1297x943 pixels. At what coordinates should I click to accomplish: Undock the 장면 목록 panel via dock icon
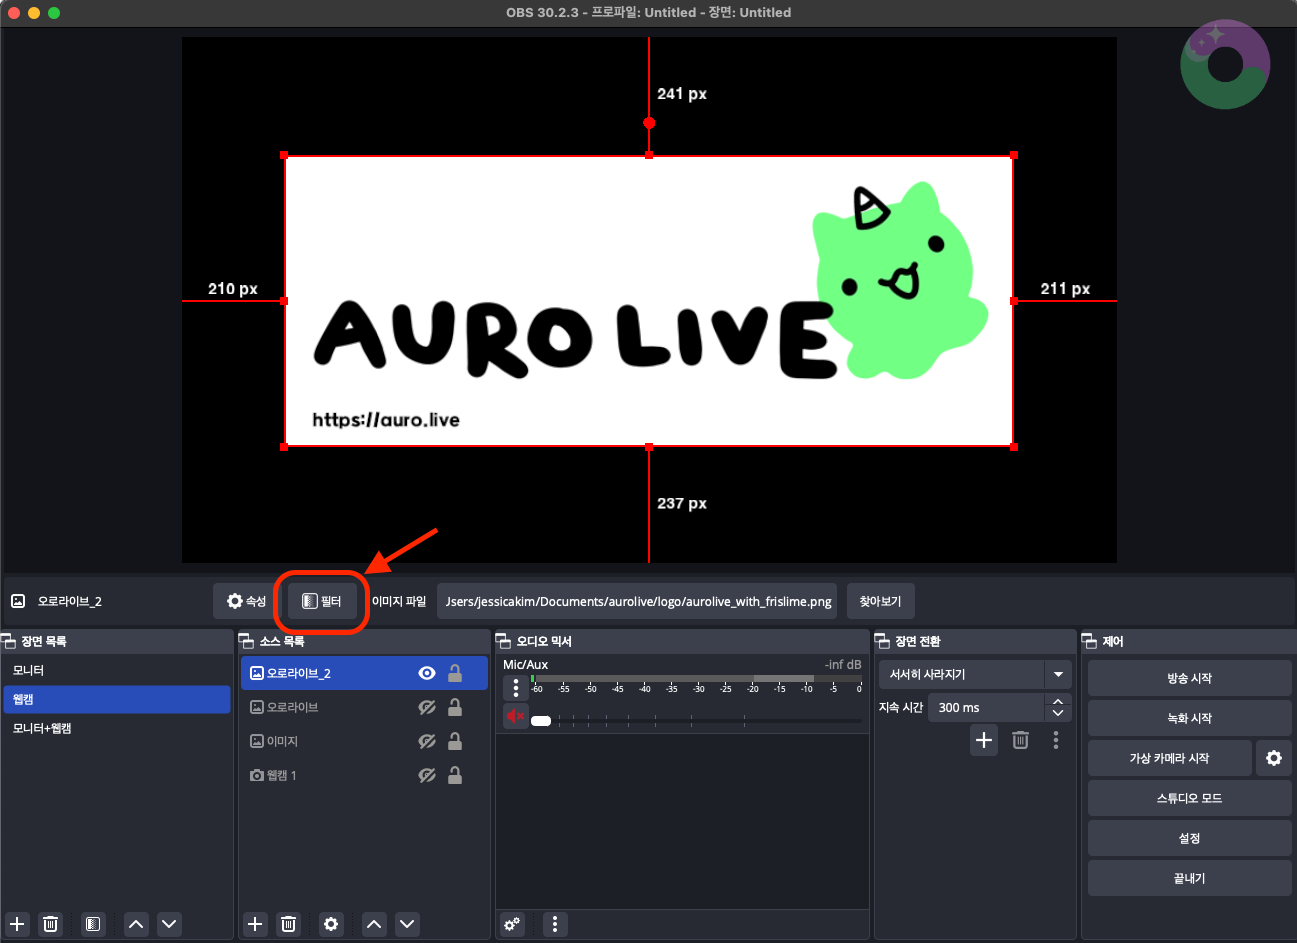(9, 641)
